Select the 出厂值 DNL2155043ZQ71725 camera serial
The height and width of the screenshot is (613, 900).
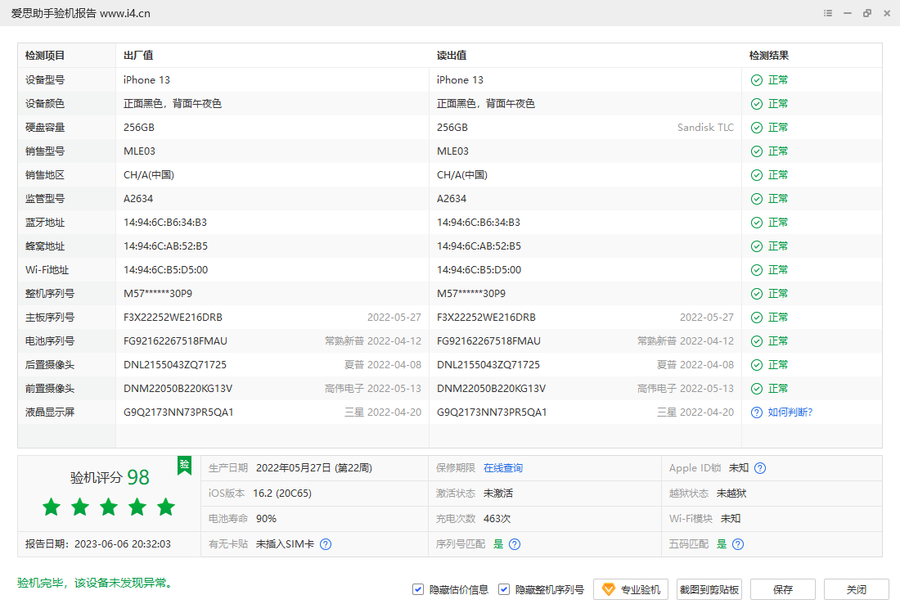pyautogui.click(x=175, y=365)
